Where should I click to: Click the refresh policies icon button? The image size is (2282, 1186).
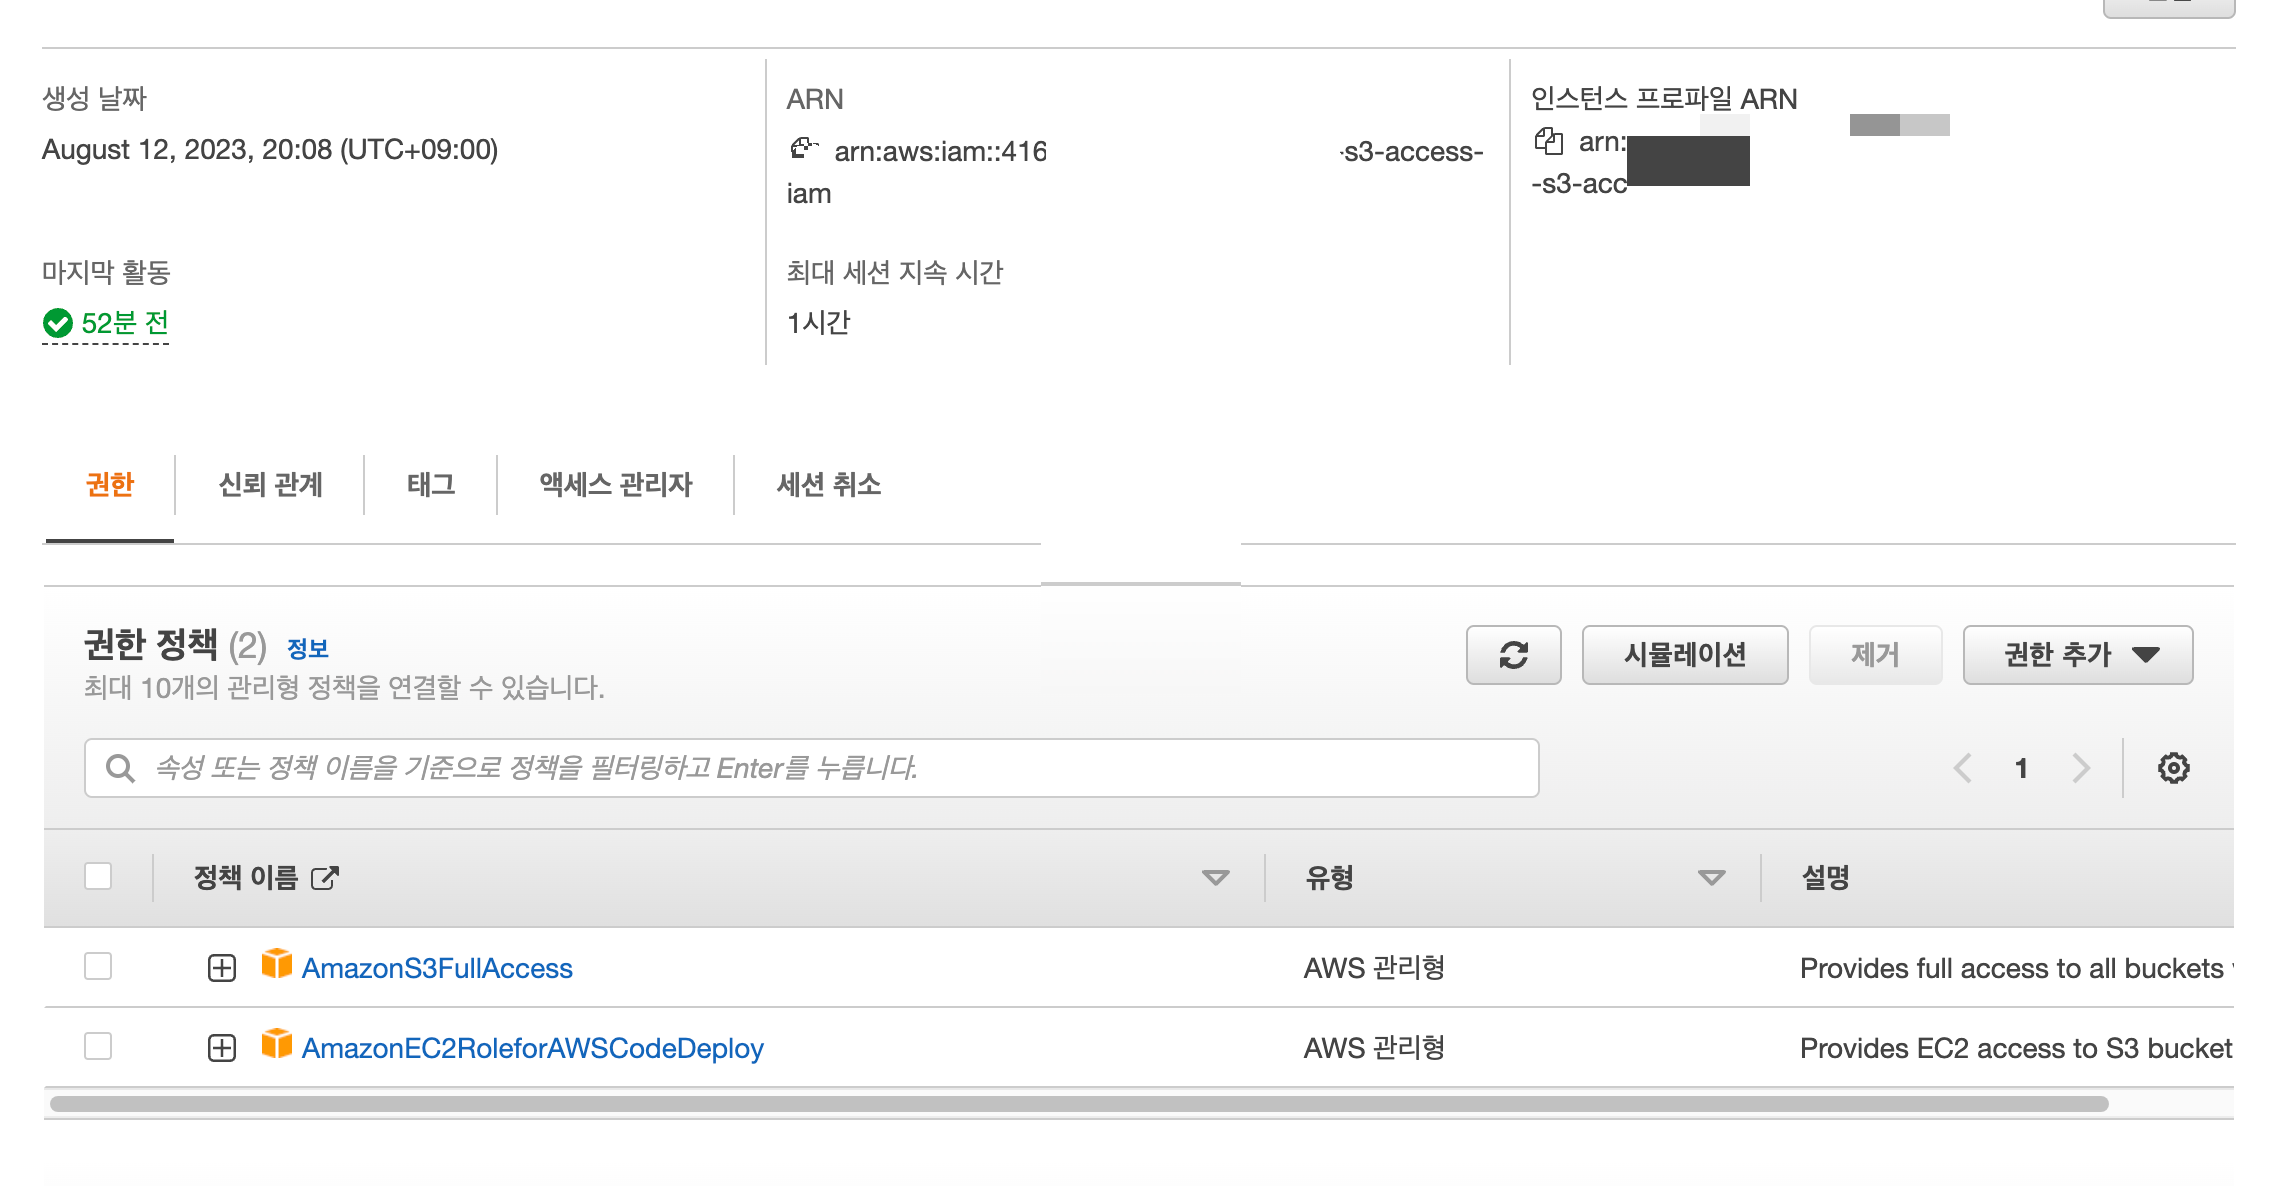click(1513, 655)
